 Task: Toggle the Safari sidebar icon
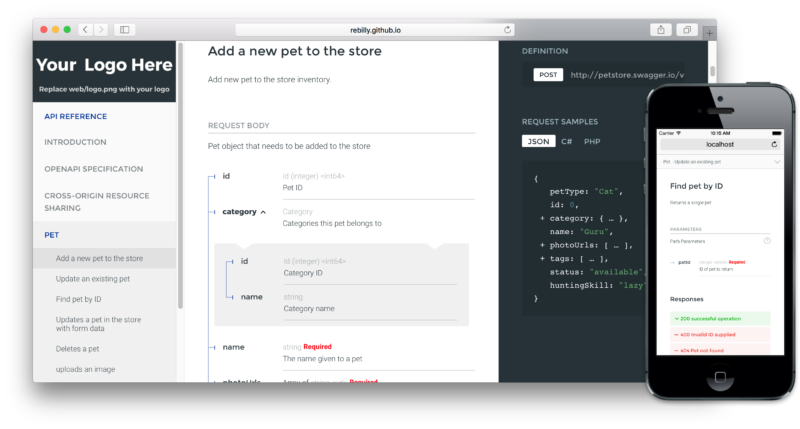[x=125, y=30]
